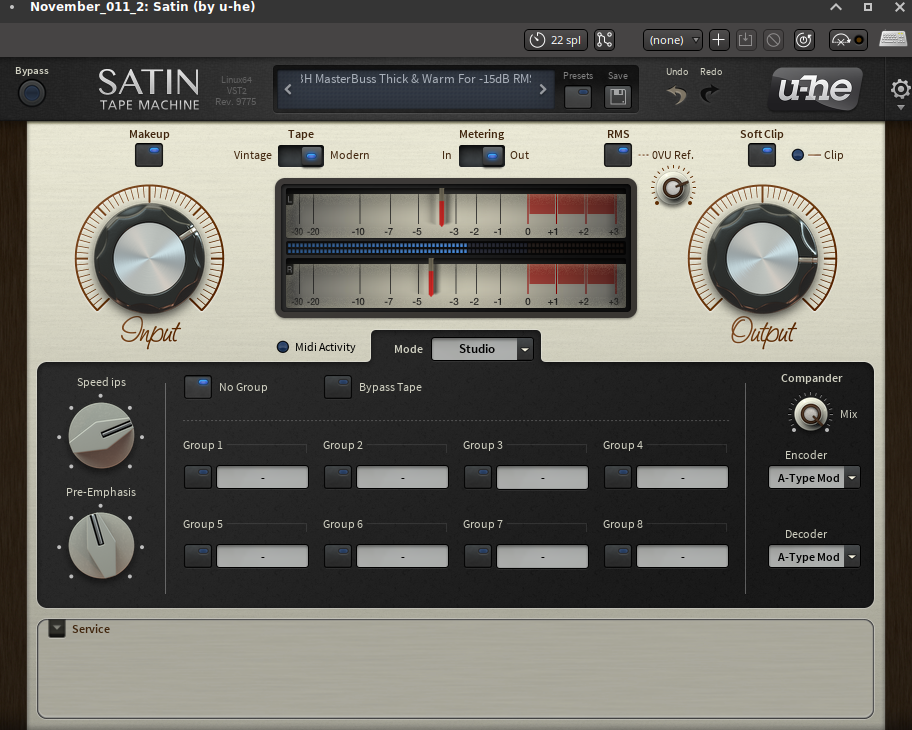Image resolution: width=912 pixels, height=730 pixels.
Task: Toggle the Group 5 button
Action: coord(198,556)
